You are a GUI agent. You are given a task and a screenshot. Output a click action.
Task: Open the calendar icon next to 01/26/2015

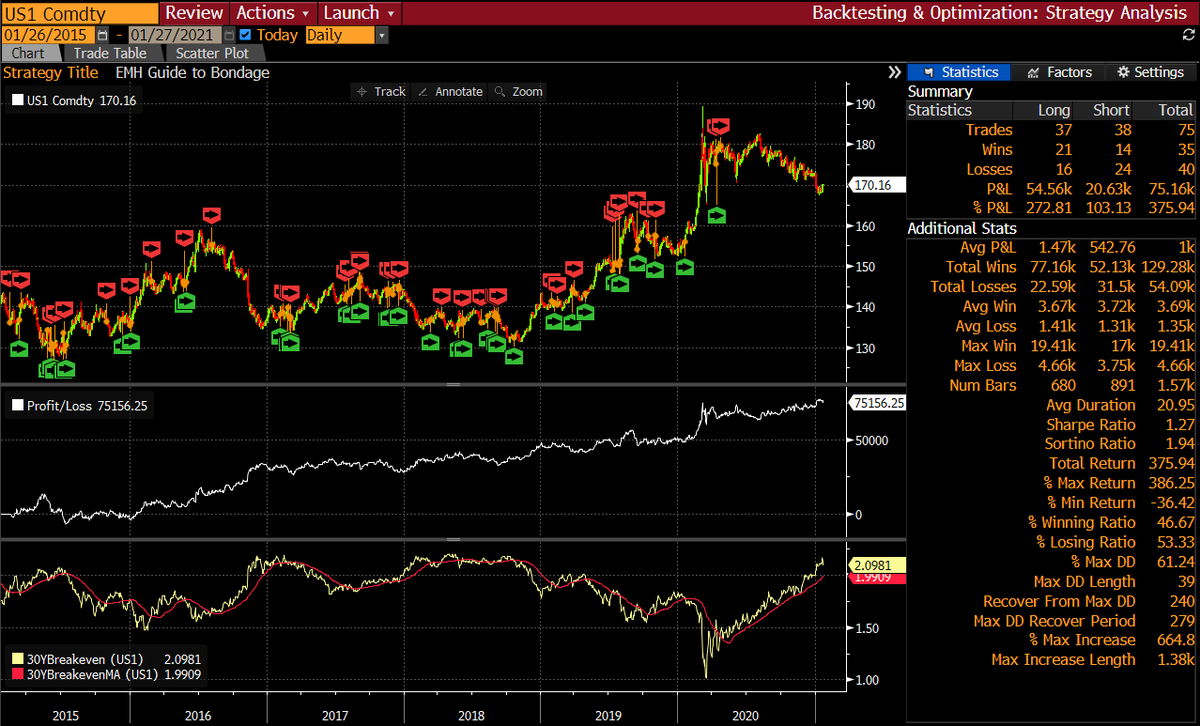click(x=104, y=33)
